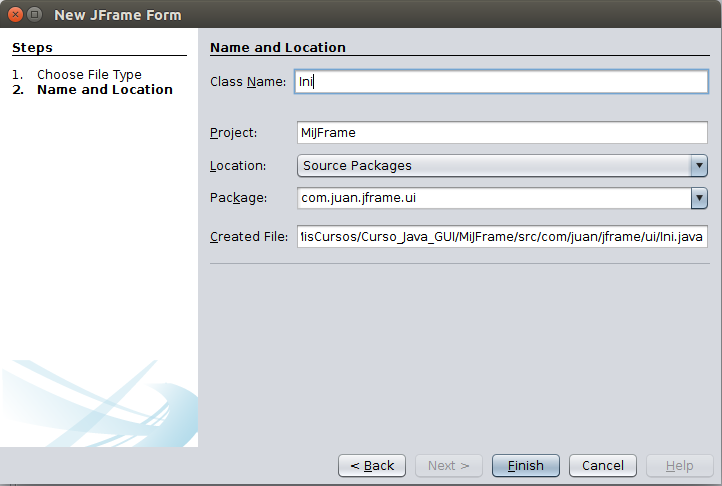This screenshot has width=722, height=486.
Task: Click the Created File label
Action: tap(249, 236)
